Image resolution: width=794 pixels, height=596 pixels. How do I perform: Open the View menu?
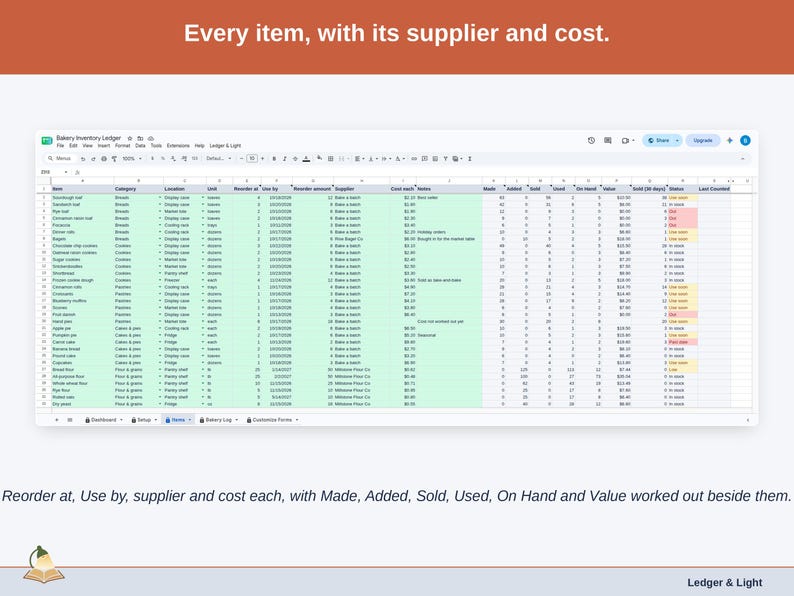click(88, 145)
